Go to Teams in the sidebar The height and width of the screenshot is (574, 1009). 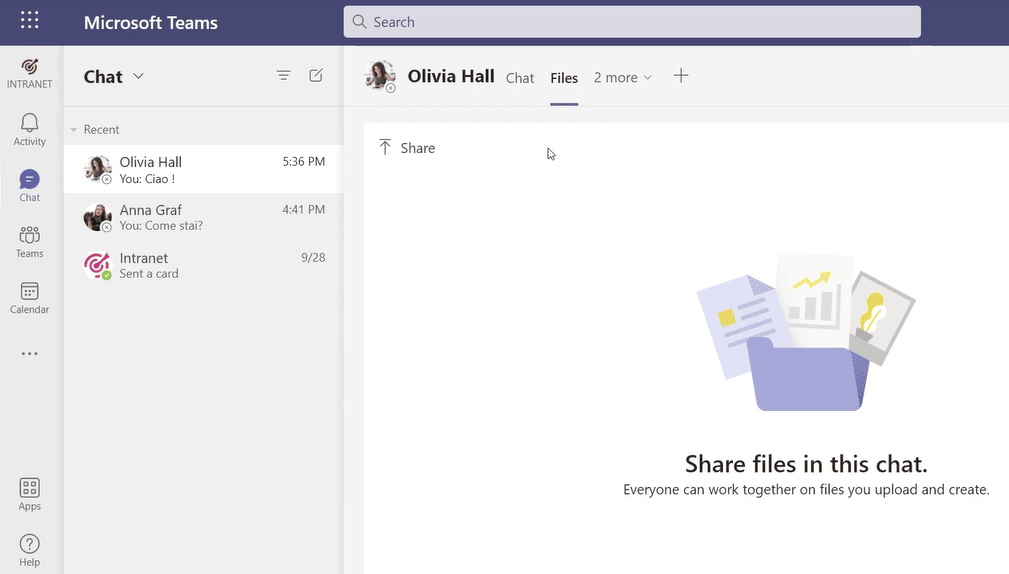coord(30,241)
